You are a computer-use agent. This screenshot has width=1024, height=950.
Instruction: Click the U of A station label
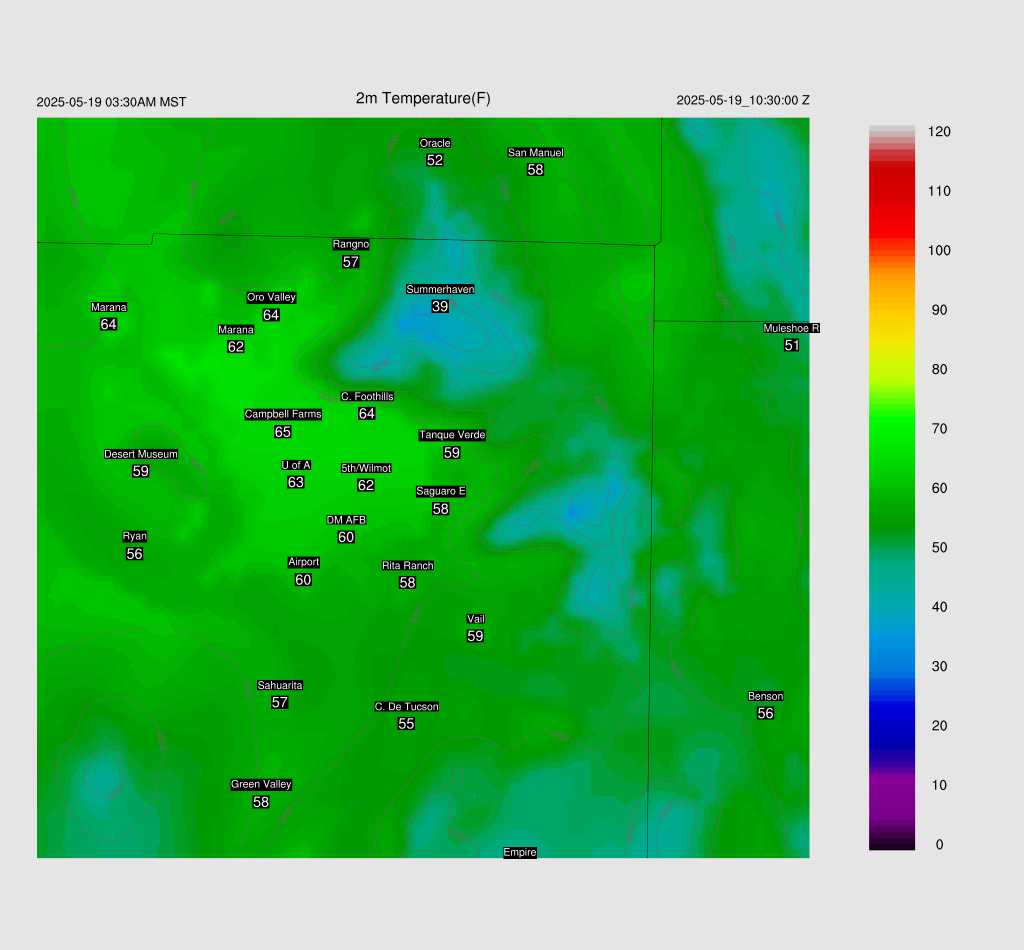(296, 465)
